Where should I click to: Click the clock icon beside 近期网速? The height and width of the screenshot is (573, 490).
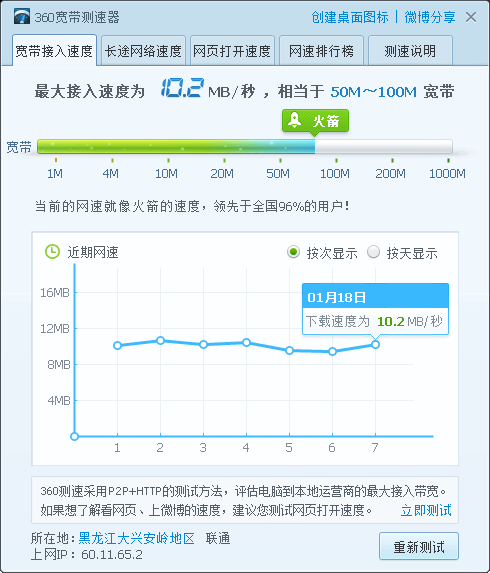[52, 252]
